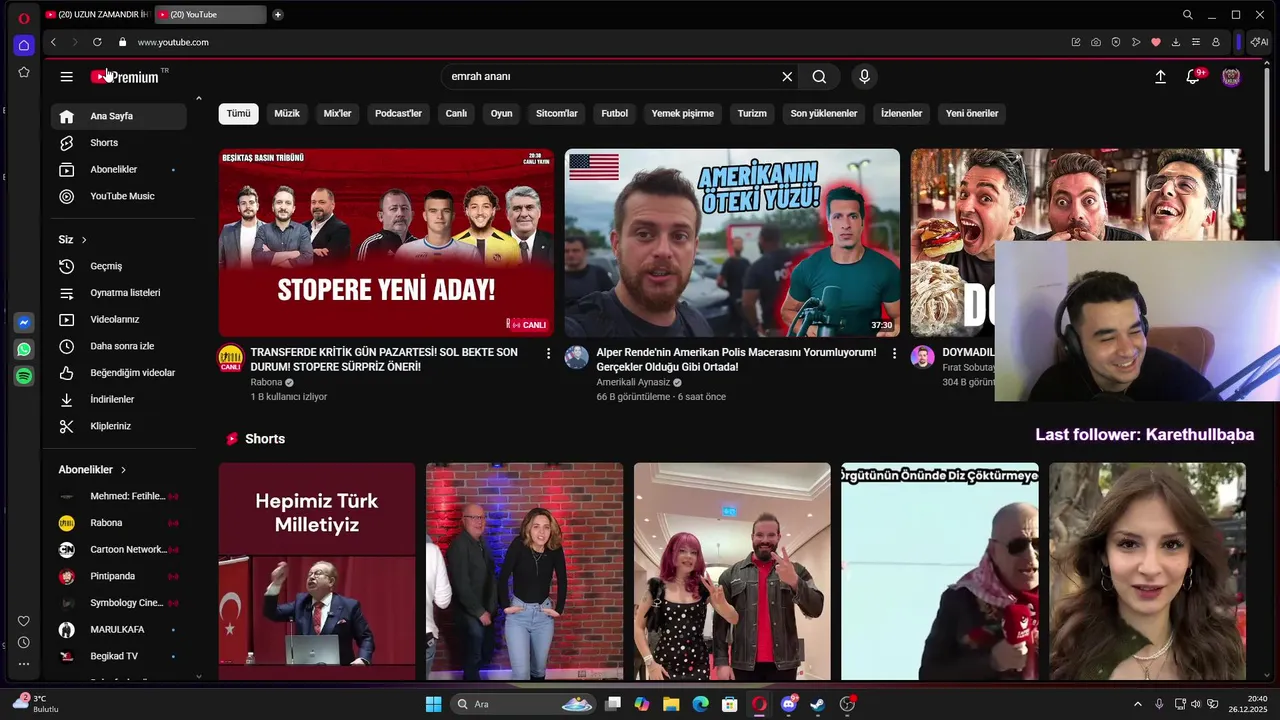Click the Rabona channel avatar under video
The width and height of the screenshot is (1280, 720).
click(231, 358)
